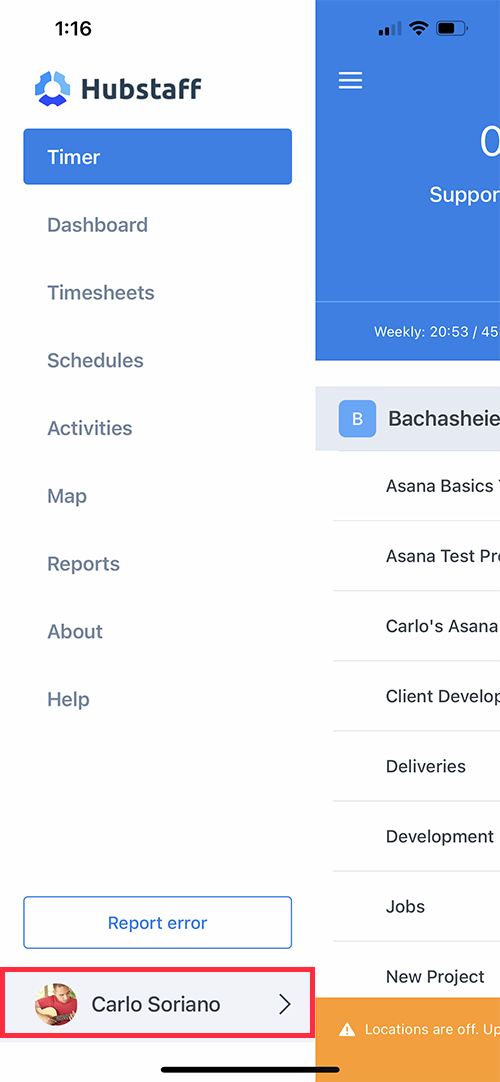Select the Asana Test project row

pos(417,555)
